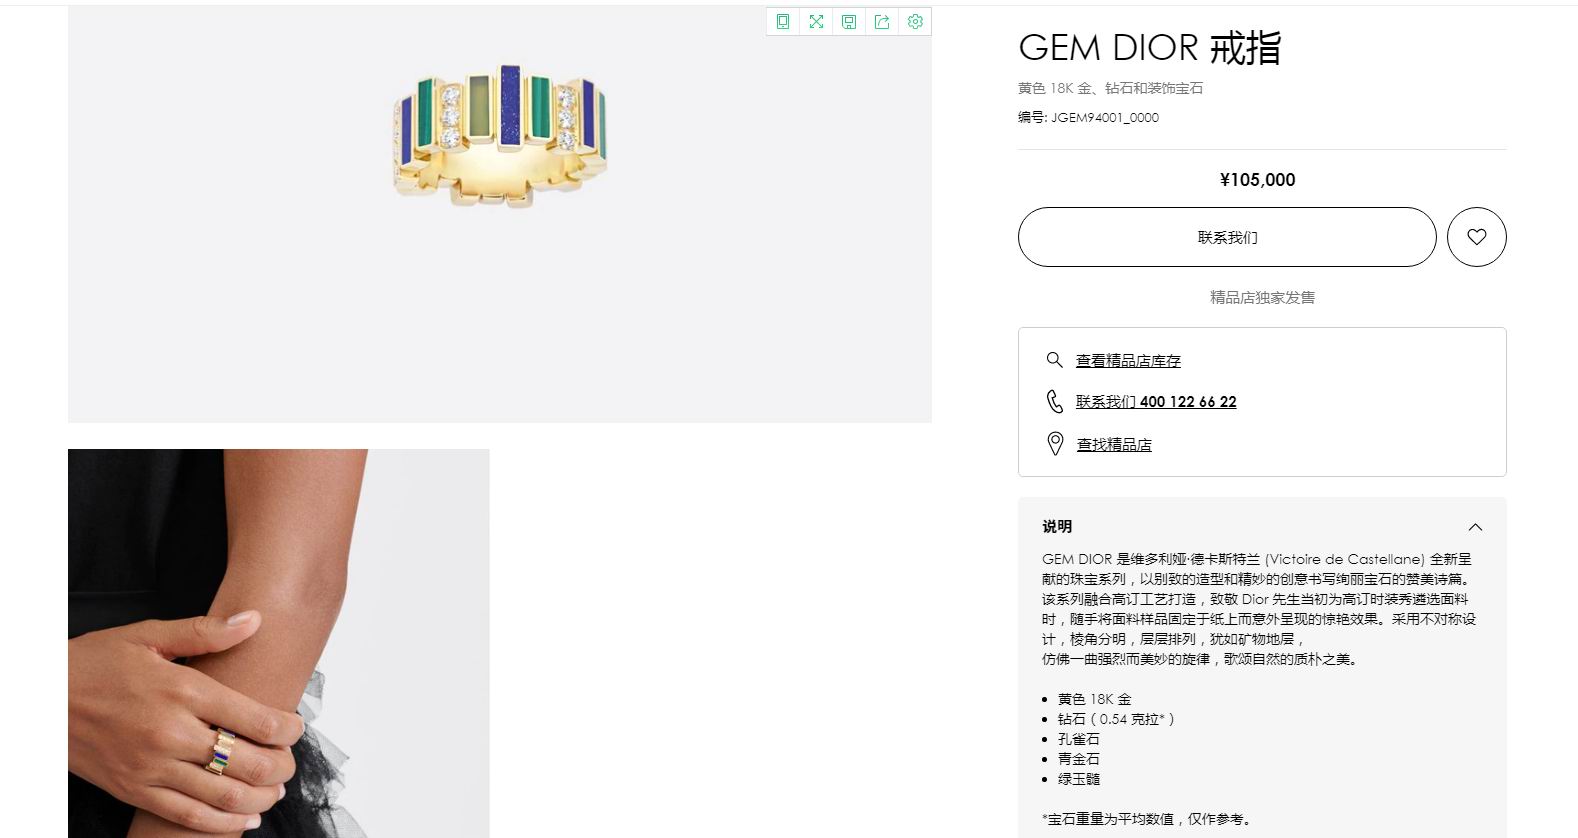The height and width of the screenshot is (838, 1578).
Task: Click the GEM DIOR 戒指 product title
Action: click(x=1149, y=48)
